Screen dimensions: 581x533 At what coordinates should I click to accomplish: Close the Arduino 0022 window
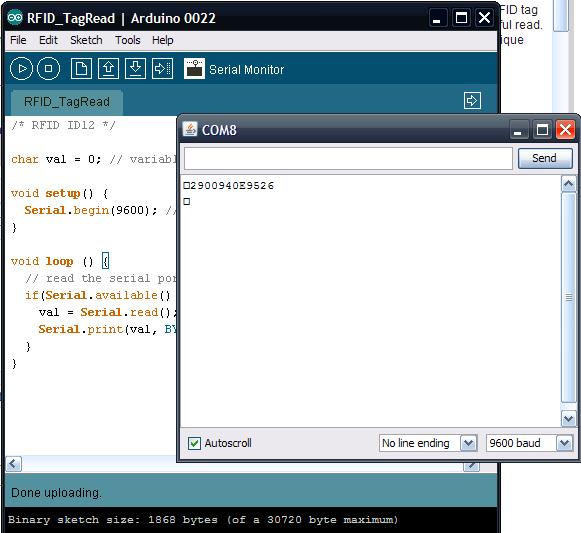tap(484, 18)
